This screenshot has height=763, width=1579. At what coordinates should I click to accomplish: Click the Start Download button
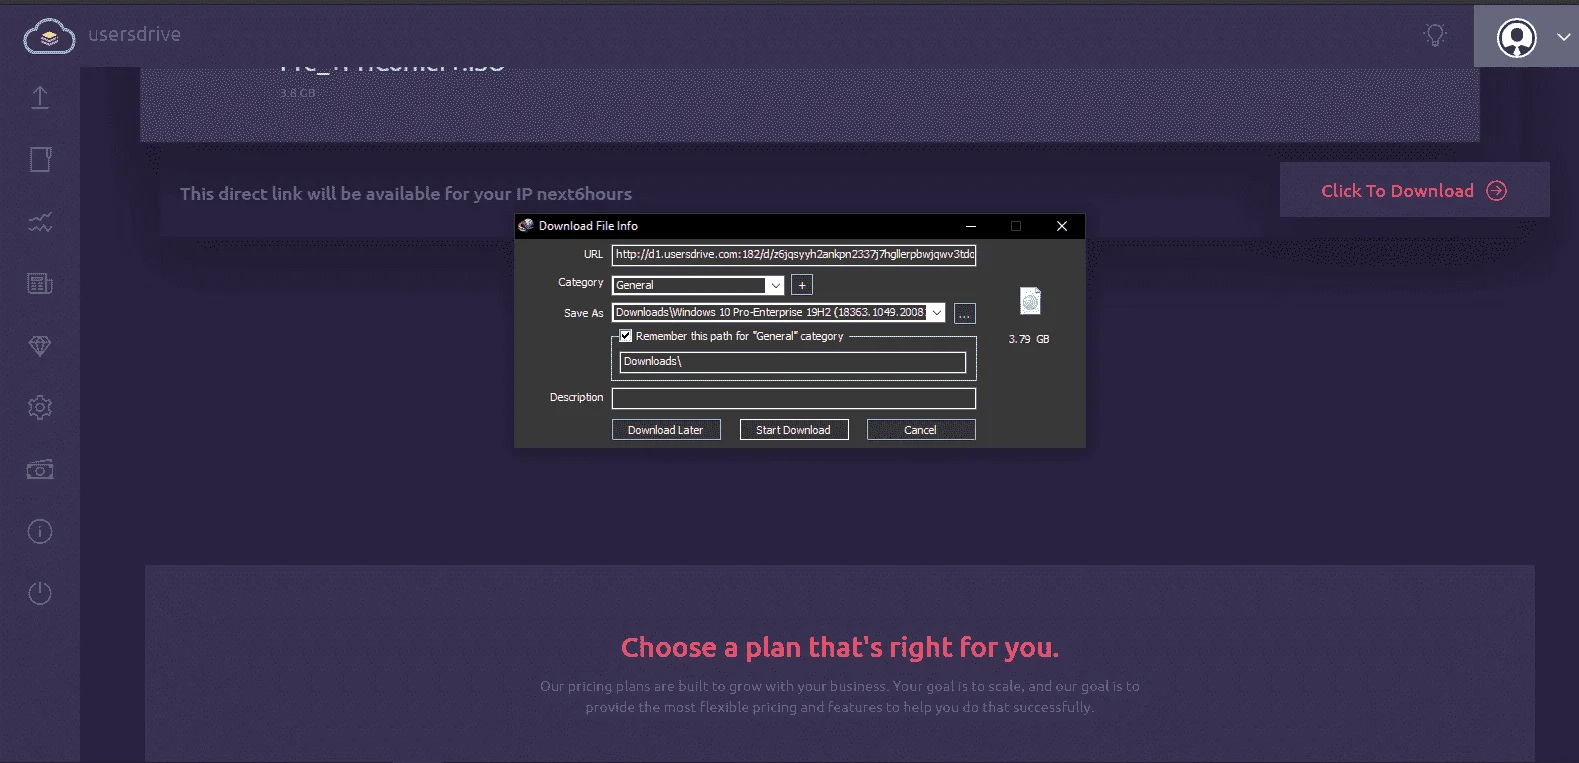pyautogui.click(x=794, y=430)
